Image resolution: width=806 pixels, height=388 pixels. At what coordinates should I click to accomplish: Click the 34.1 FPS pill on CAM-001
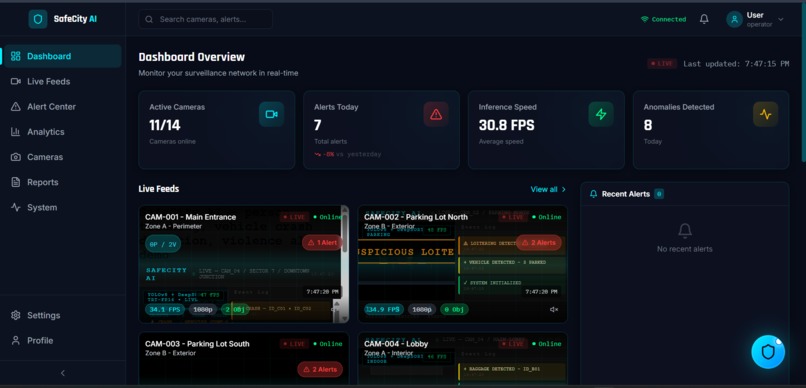point(165,309)
